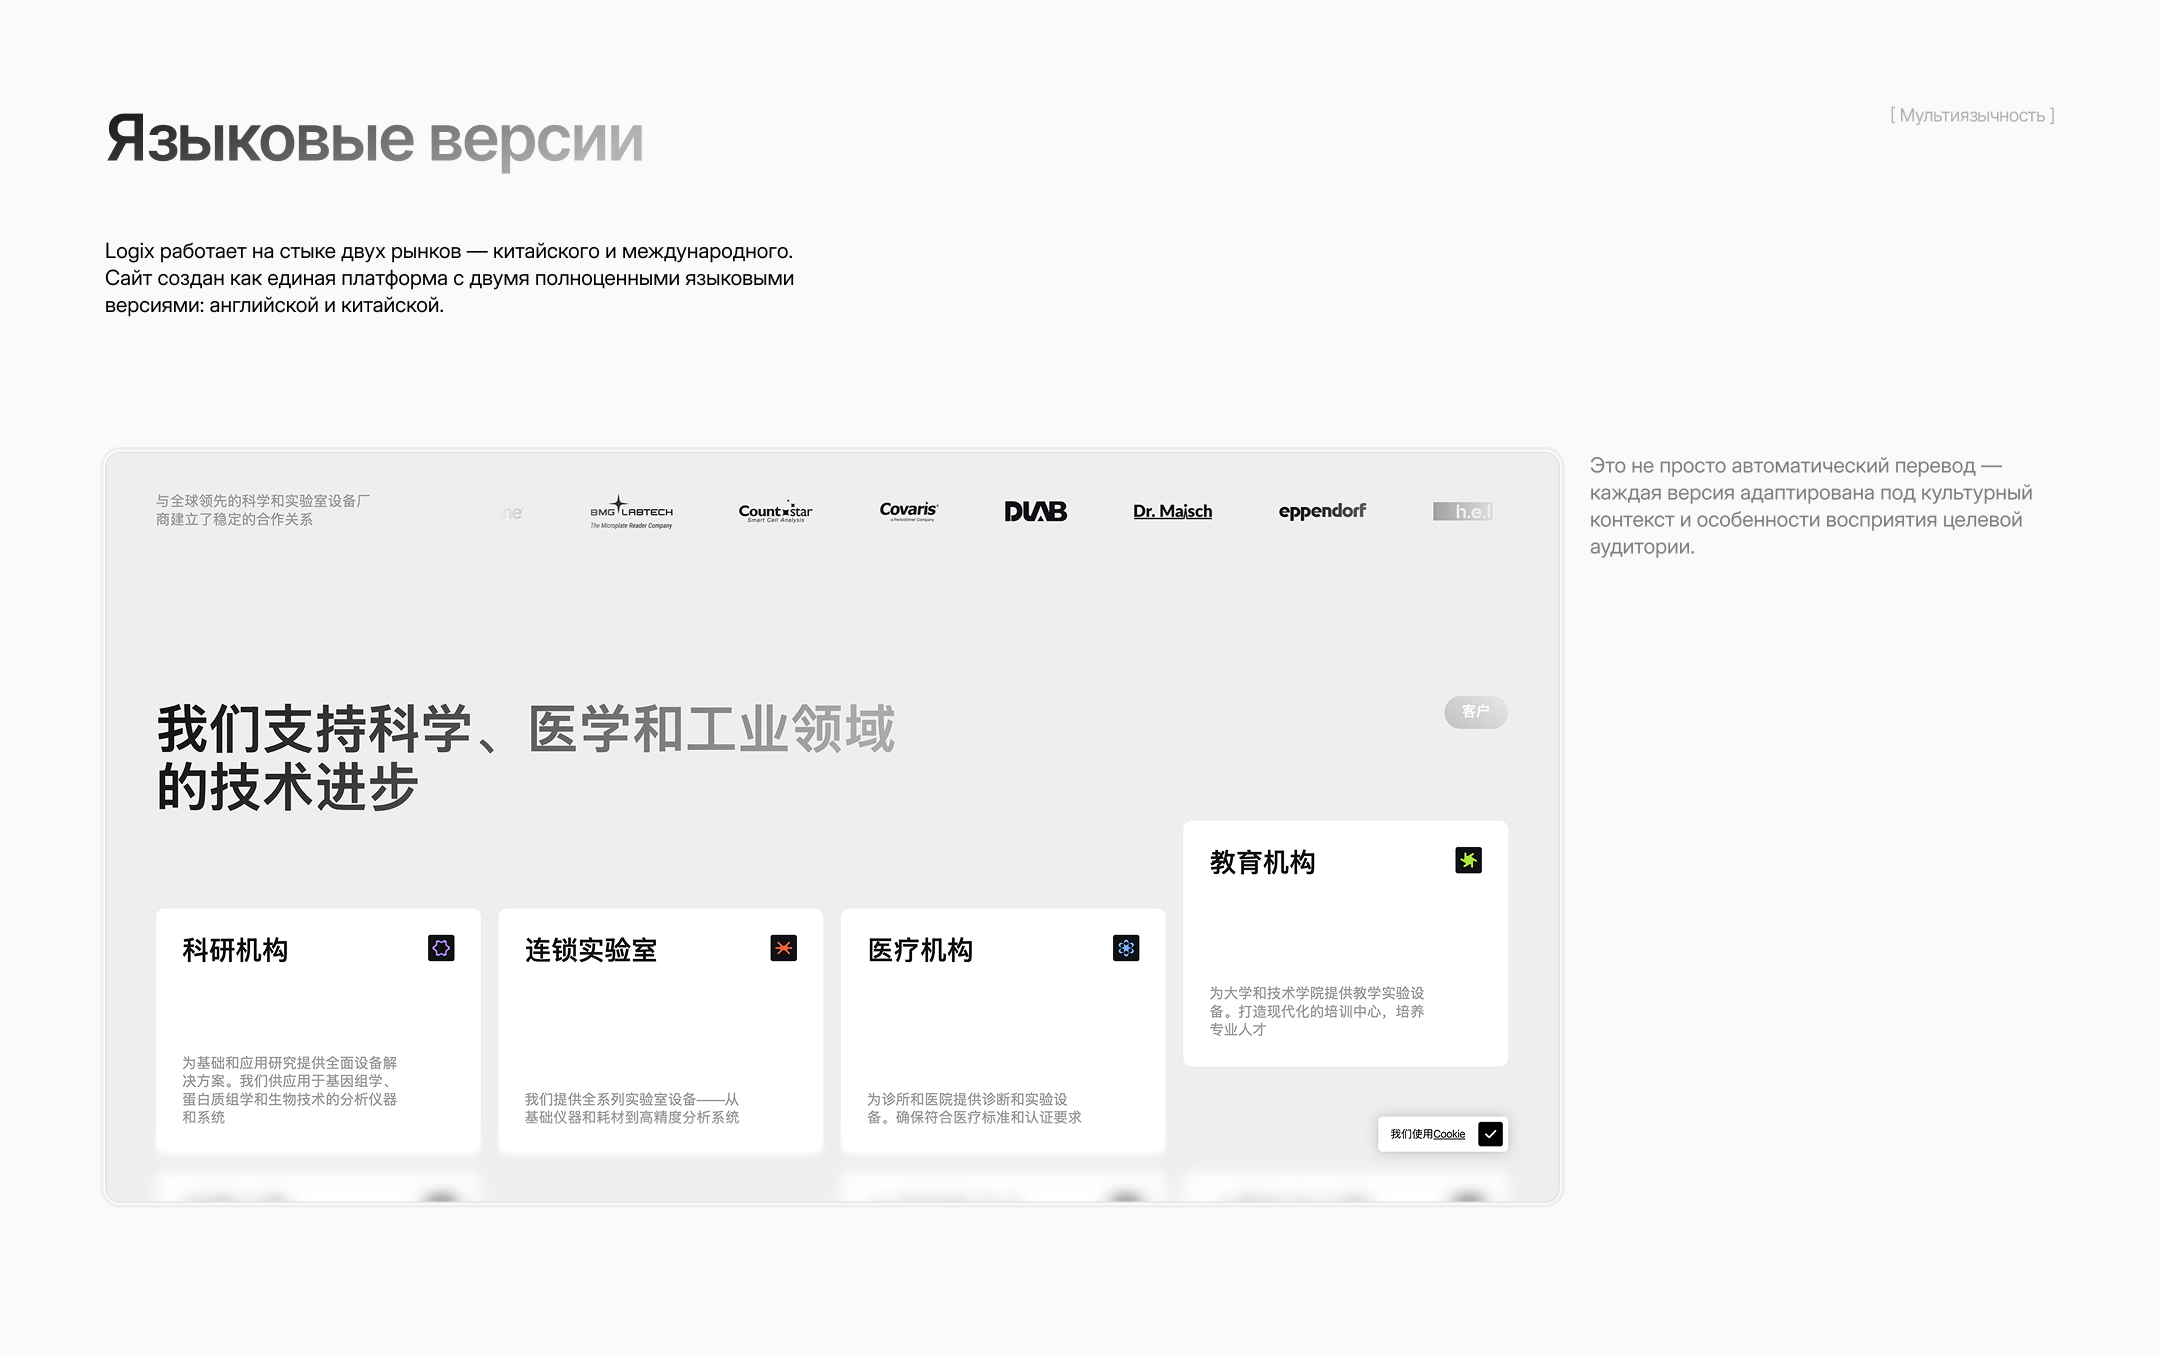
Task: Select the 医疗机构 card heading
Action: (x=920, y=950)
